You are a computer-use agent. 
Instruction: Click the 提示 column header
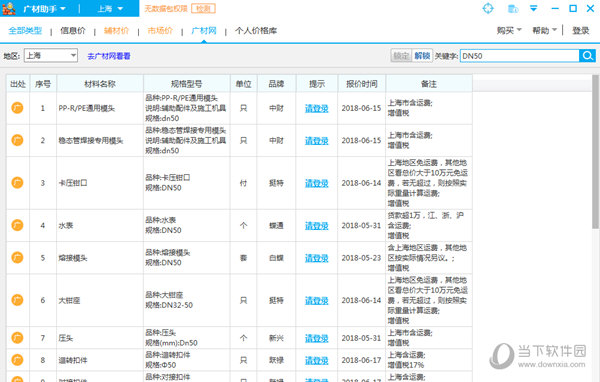click(317, 84)
